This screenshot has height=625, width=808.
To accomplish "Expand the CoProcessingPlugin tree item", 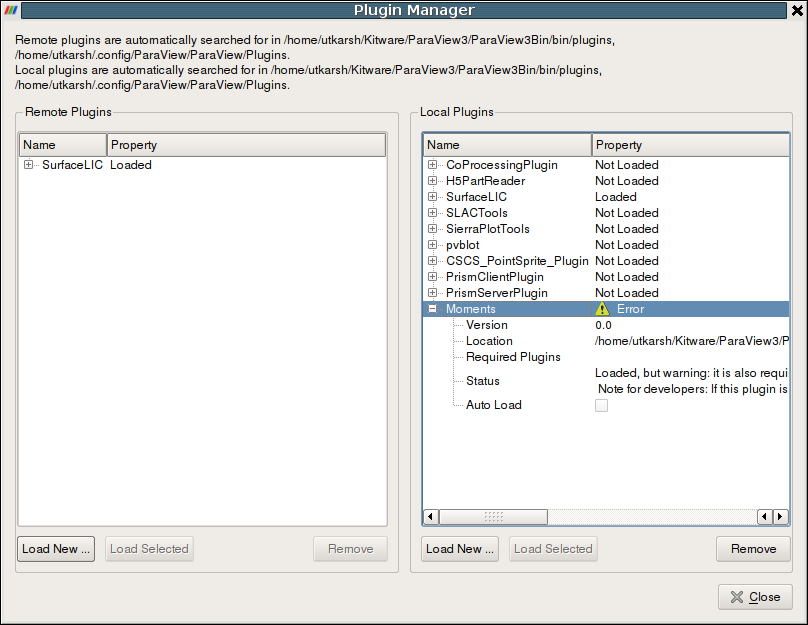I will pos(431,165).
